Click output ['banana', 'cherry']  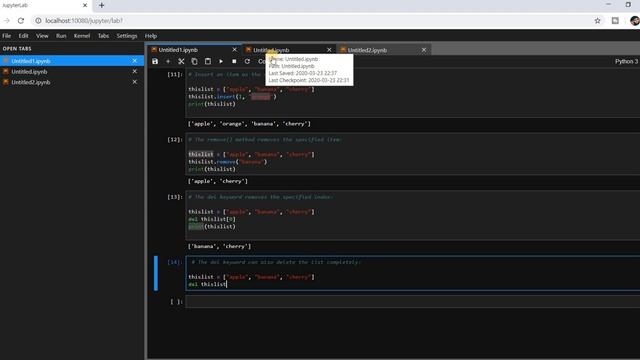220,246
